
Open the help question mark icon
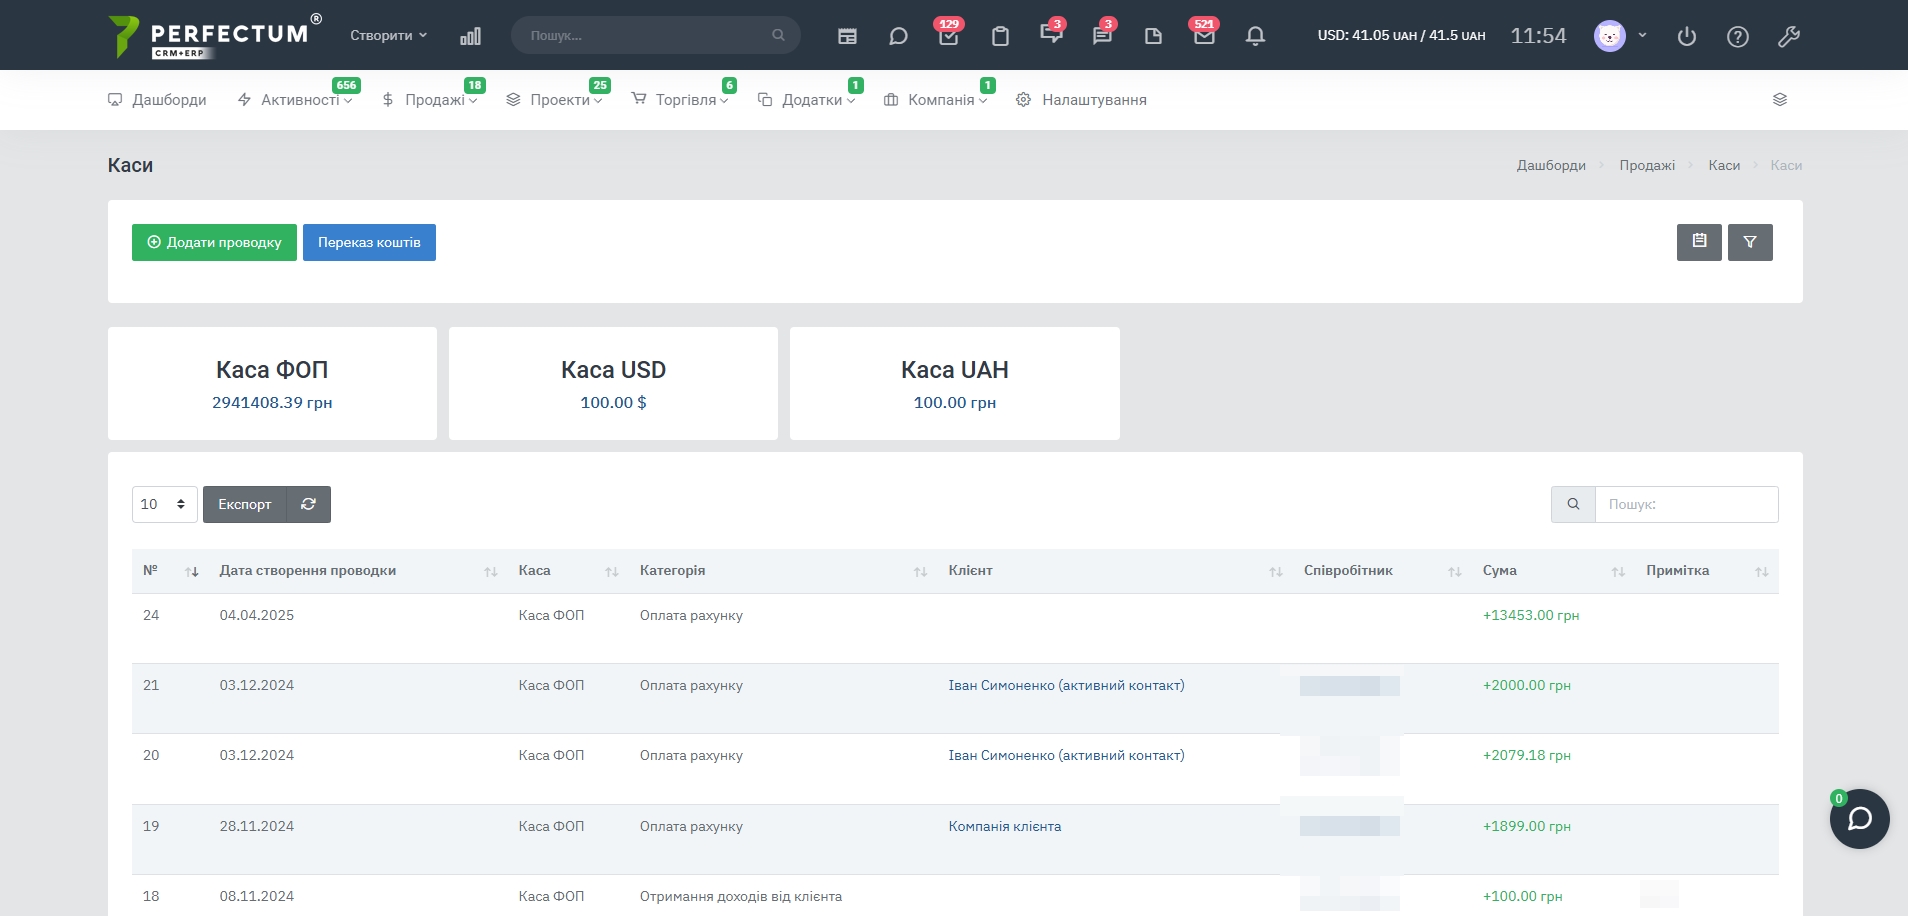[1737, 37]
